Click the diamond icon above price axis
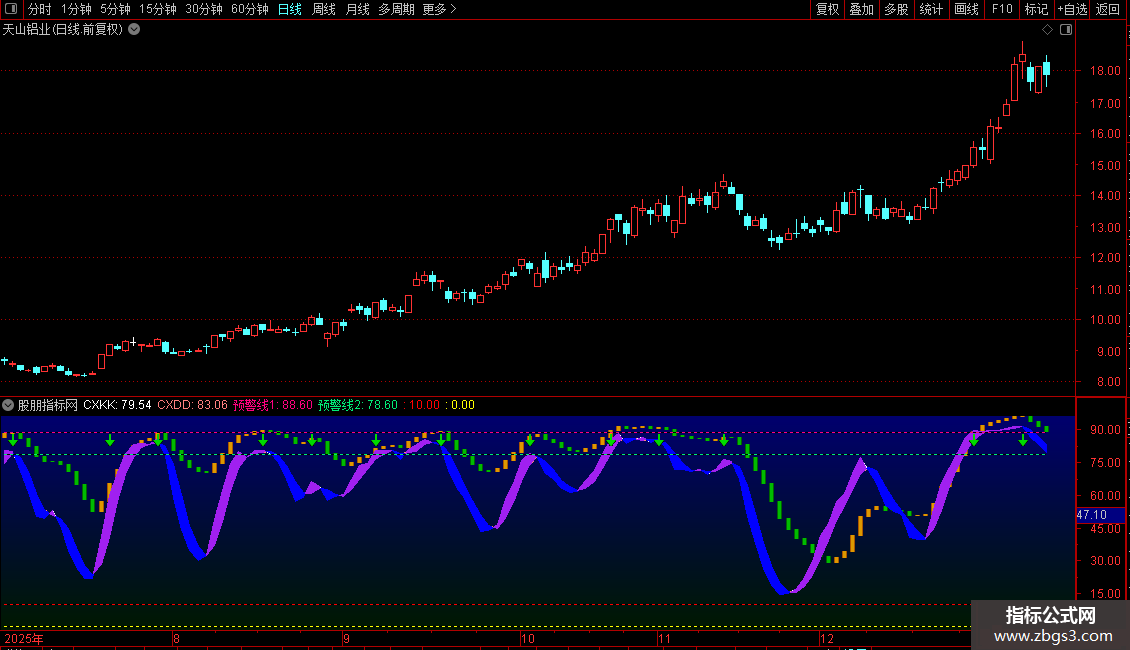 (x=1047, y=29)
